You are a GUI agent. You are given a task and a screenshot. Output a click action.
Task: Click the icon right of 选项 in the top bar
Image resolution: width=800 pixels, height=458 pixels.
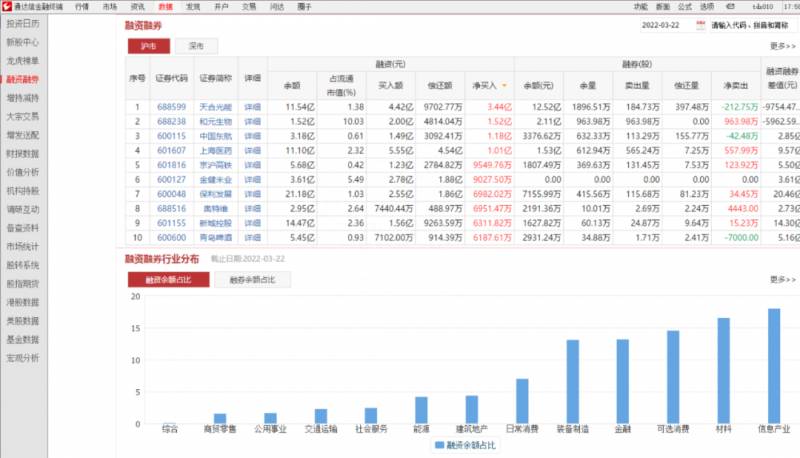tap(730, 7)
